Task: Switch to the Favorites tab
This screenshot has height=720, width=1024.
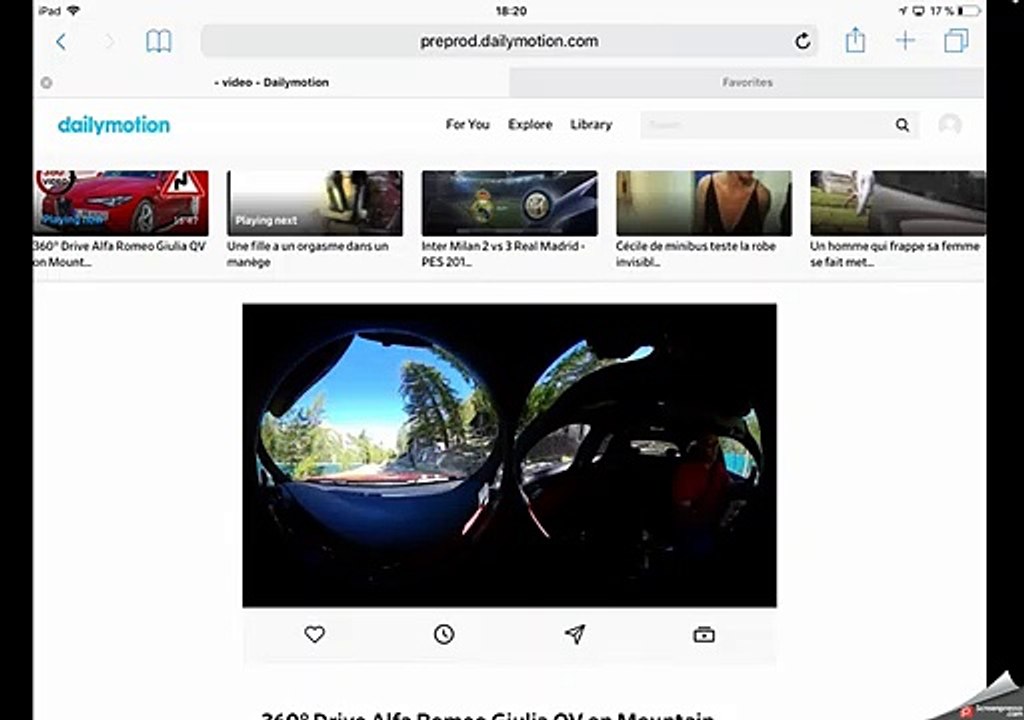Action: pos(747,82)
